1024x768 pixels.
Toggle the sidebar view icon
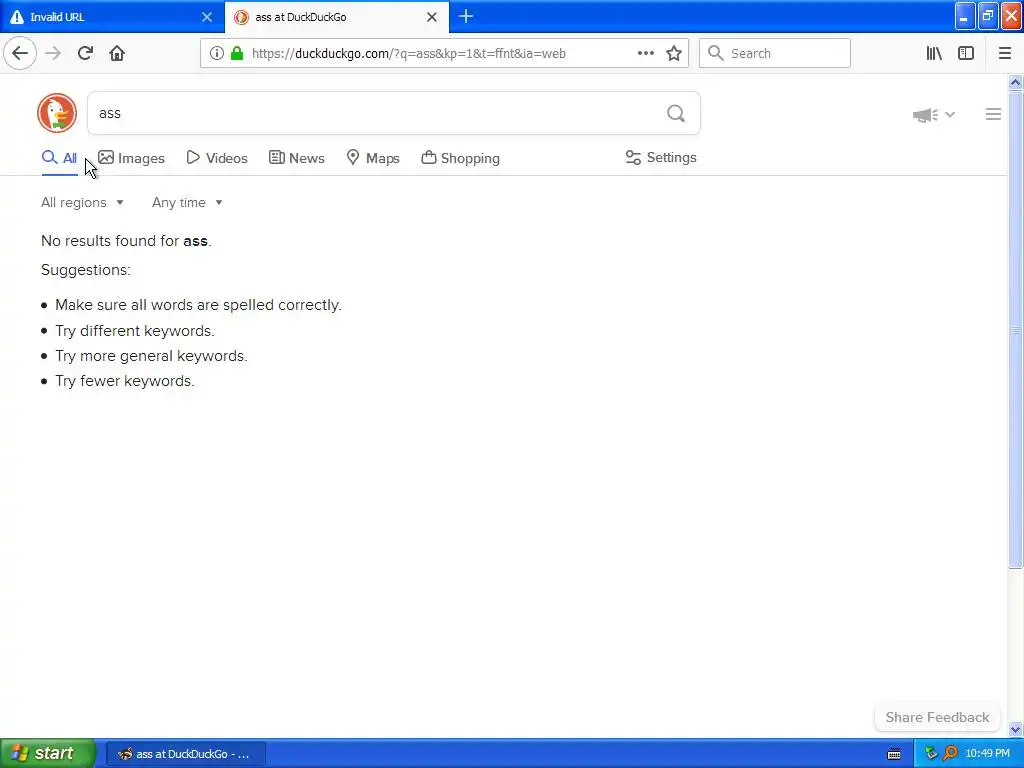coord(966,54)
